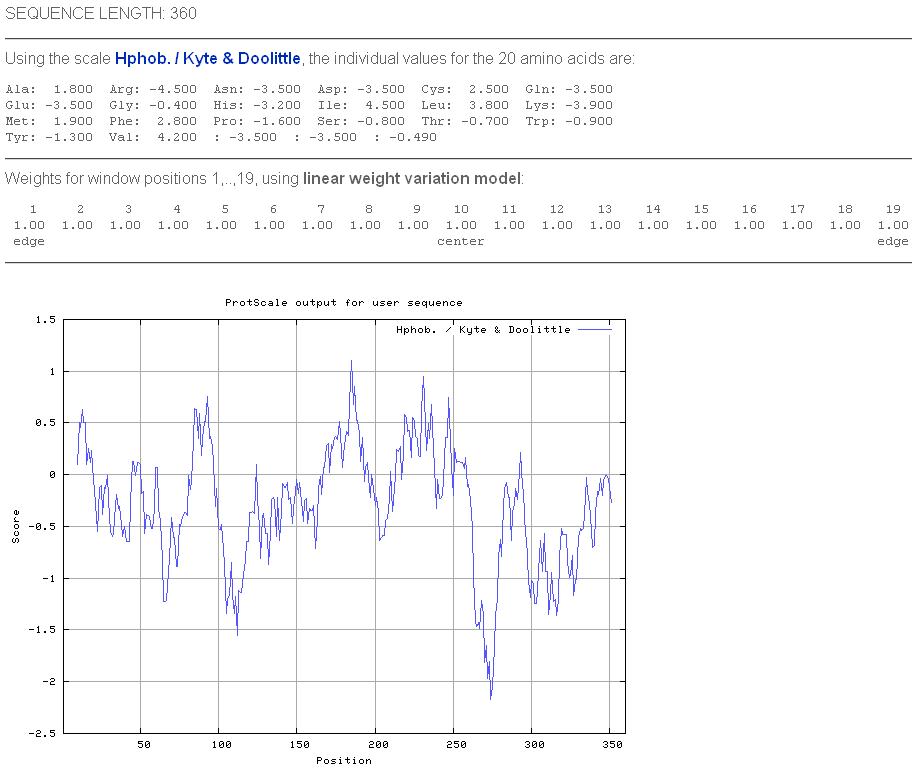Click the plot title ProtScale output for user sequence
Image resolution: width=912 pixels, height=773 pixels.
point(343,302)
